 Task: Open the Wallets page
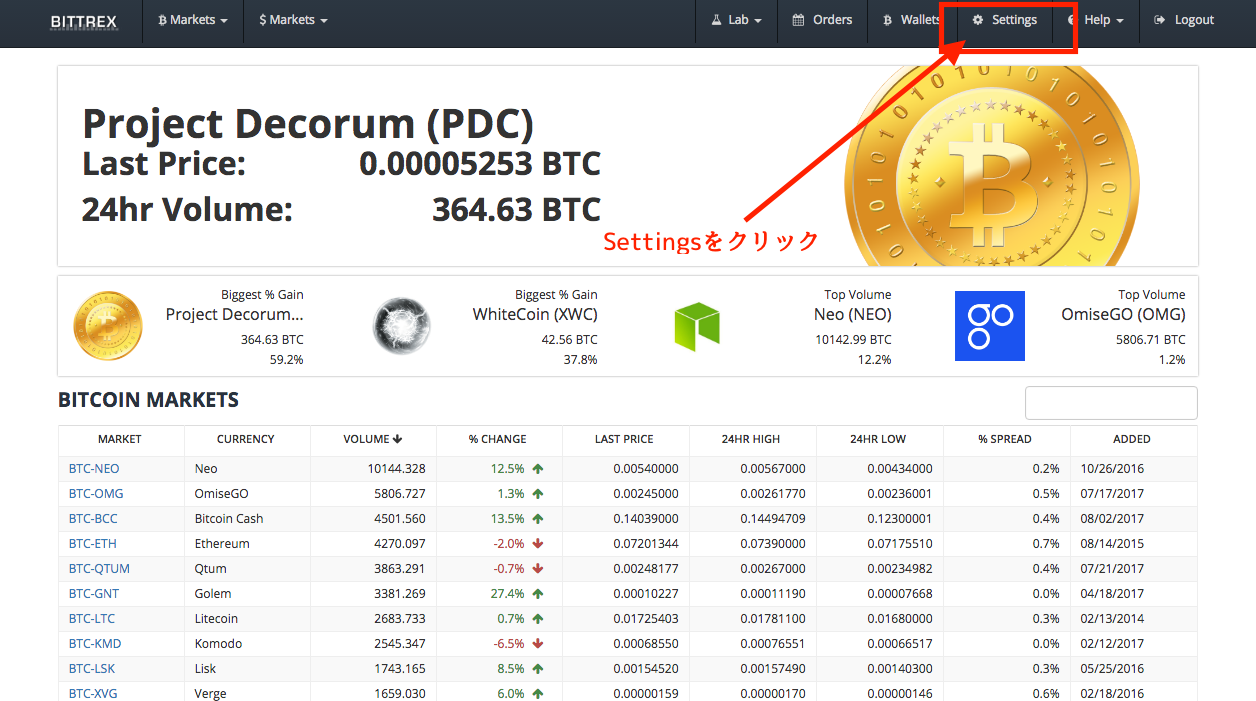912,20
